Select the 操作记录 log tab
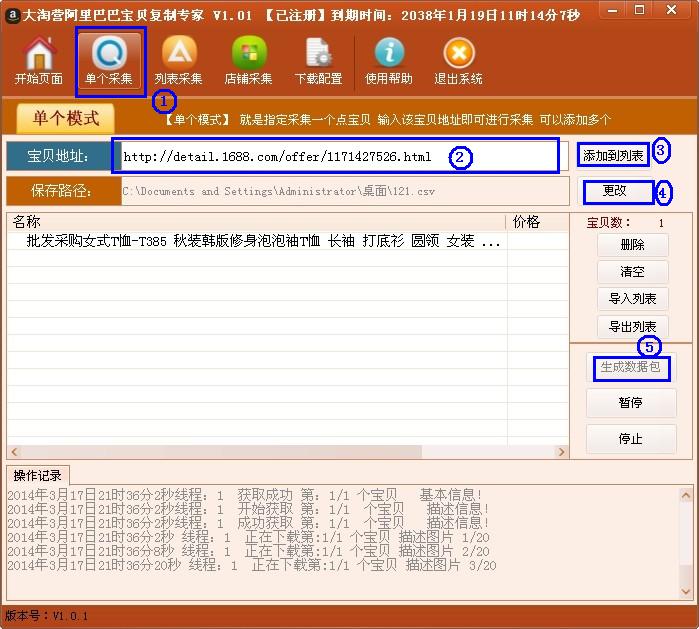This screenshot has width=699, height=629. coord(38,475)
